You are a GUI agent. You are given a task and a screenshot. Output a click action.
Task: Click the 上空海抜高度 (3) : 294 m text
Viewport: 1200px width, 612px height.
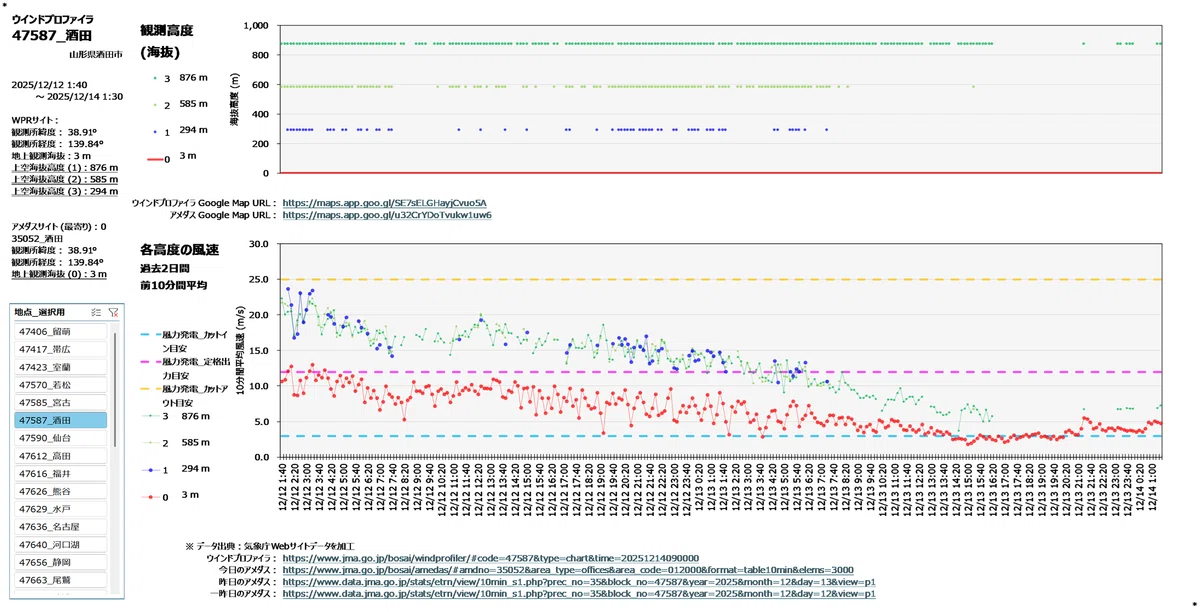(x=64, y=192)
